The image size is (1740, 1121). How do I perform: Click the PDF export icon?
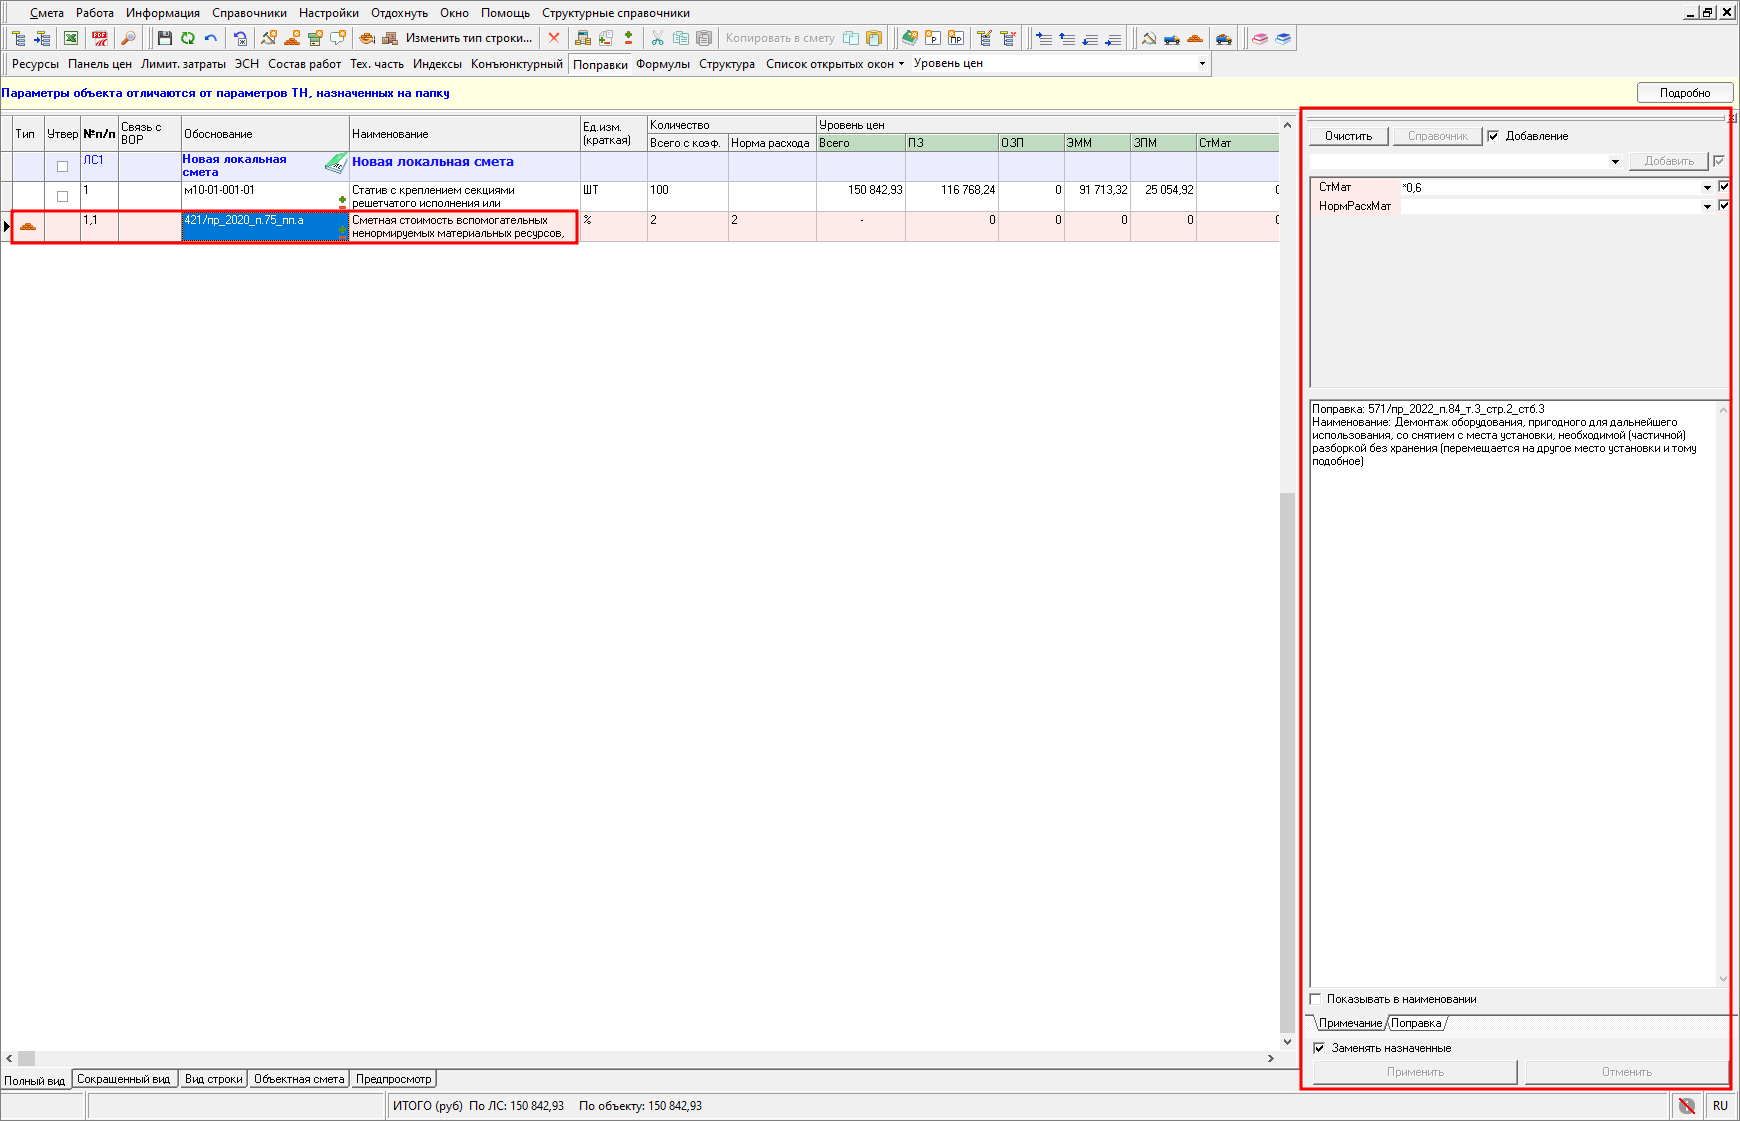pos(100,38)
